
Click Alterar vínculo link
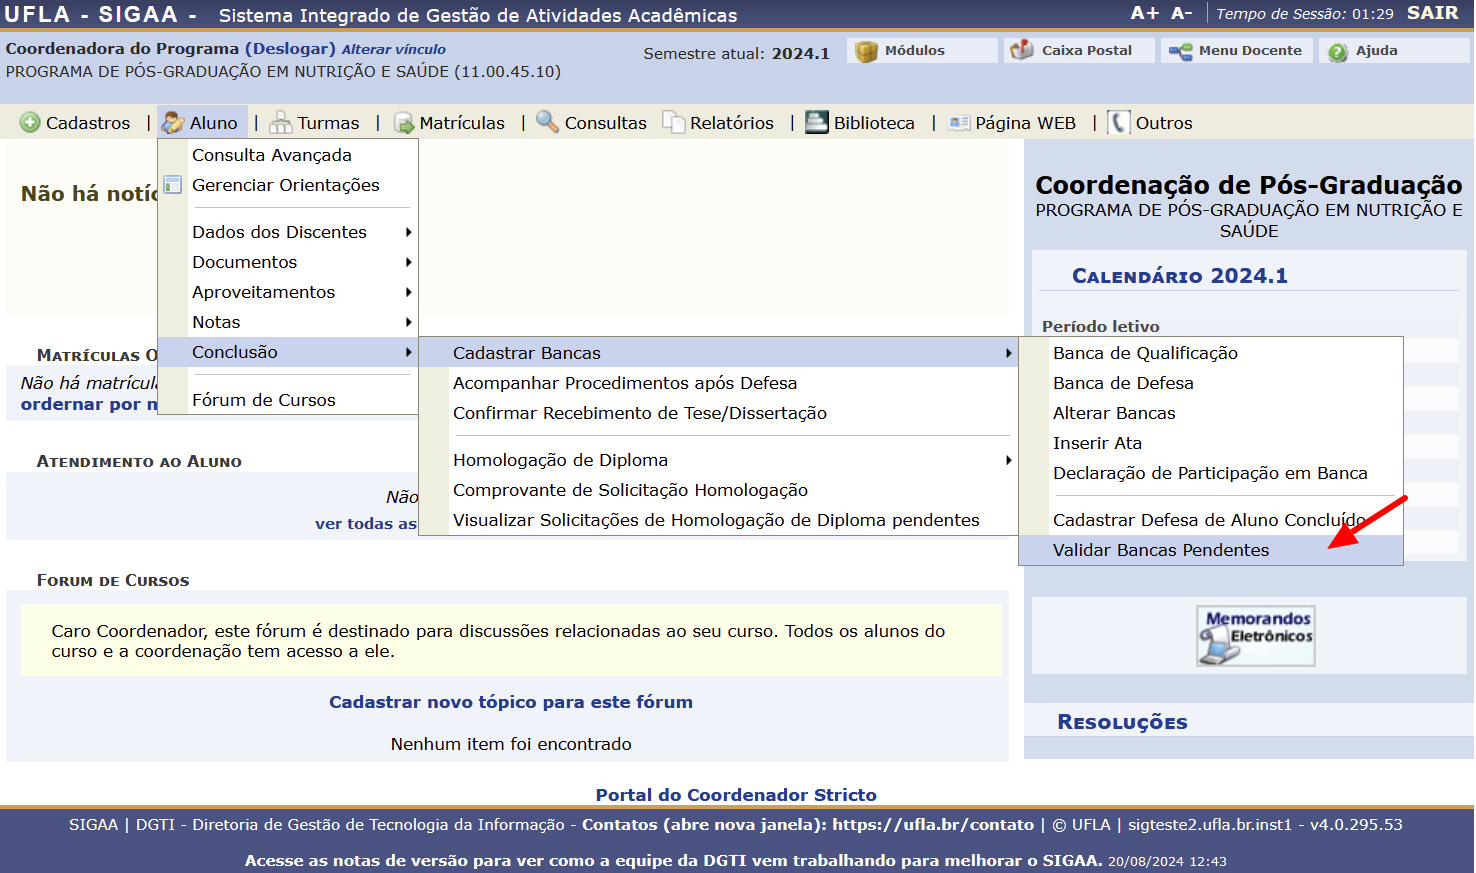394,49
